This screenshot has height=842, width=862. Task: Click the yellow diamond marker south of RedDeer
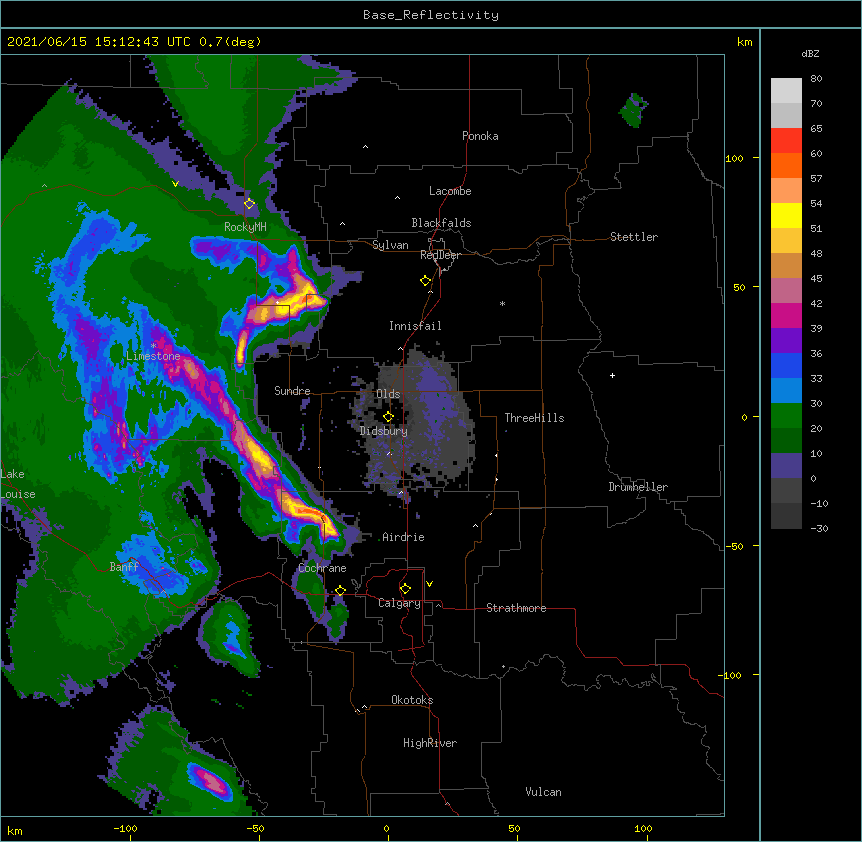(x=425, y=281)
